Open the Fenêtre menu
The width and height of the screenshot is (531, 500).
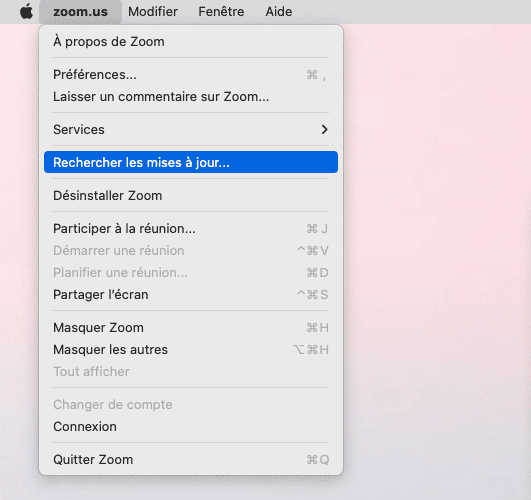pos(221,12)
